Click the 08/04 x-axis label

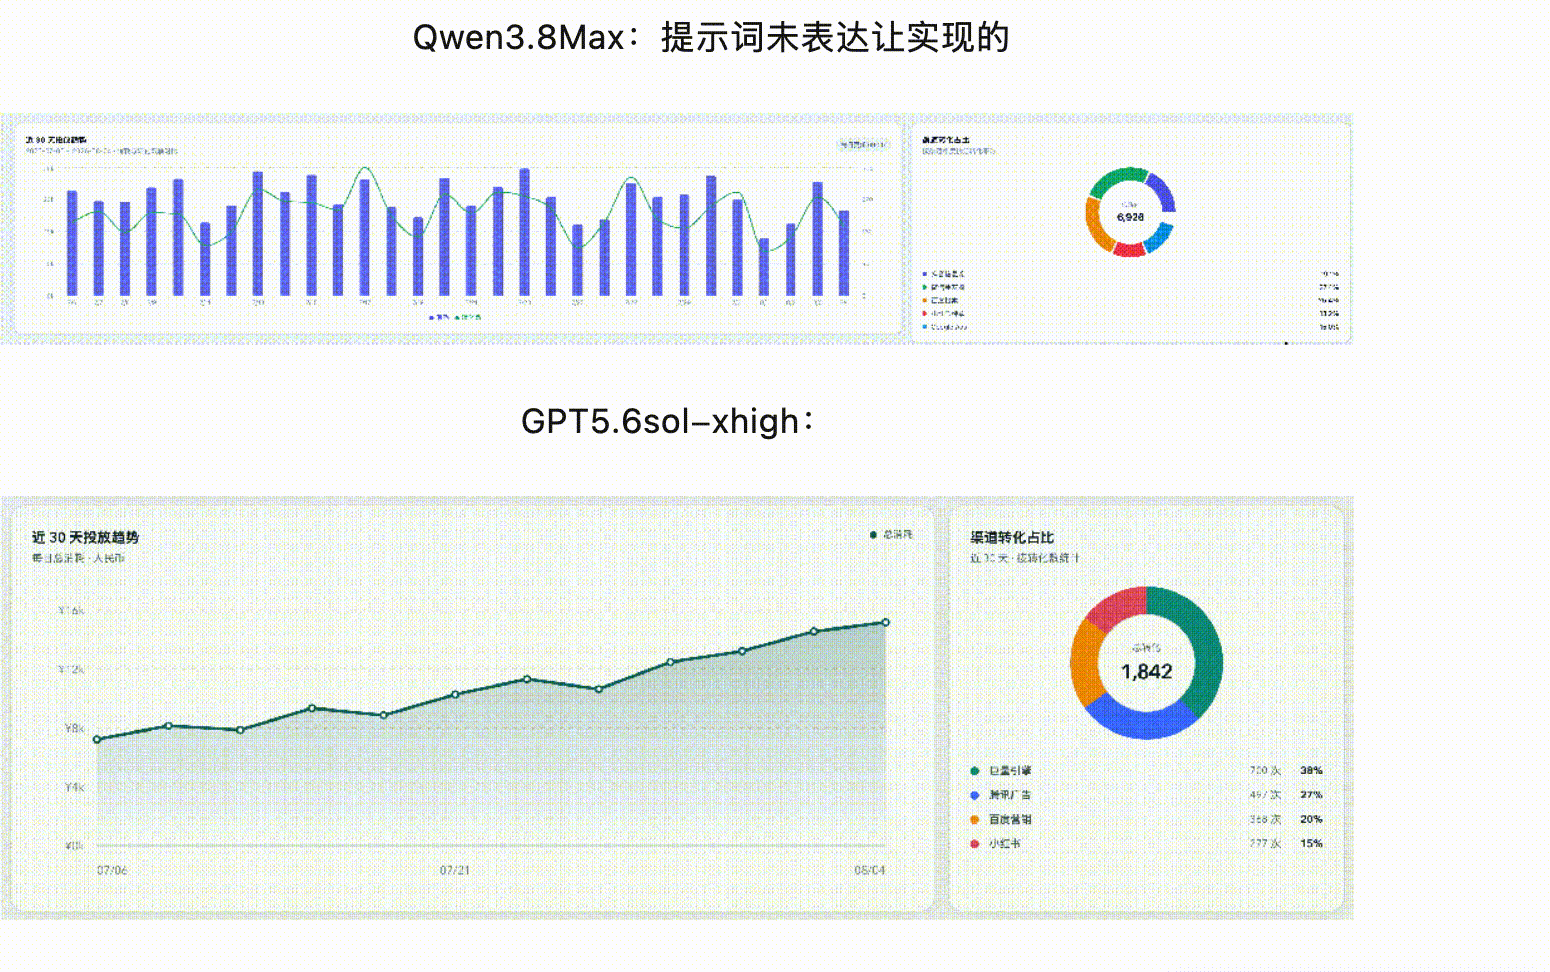pyautogui.click(x=869, y=871)
